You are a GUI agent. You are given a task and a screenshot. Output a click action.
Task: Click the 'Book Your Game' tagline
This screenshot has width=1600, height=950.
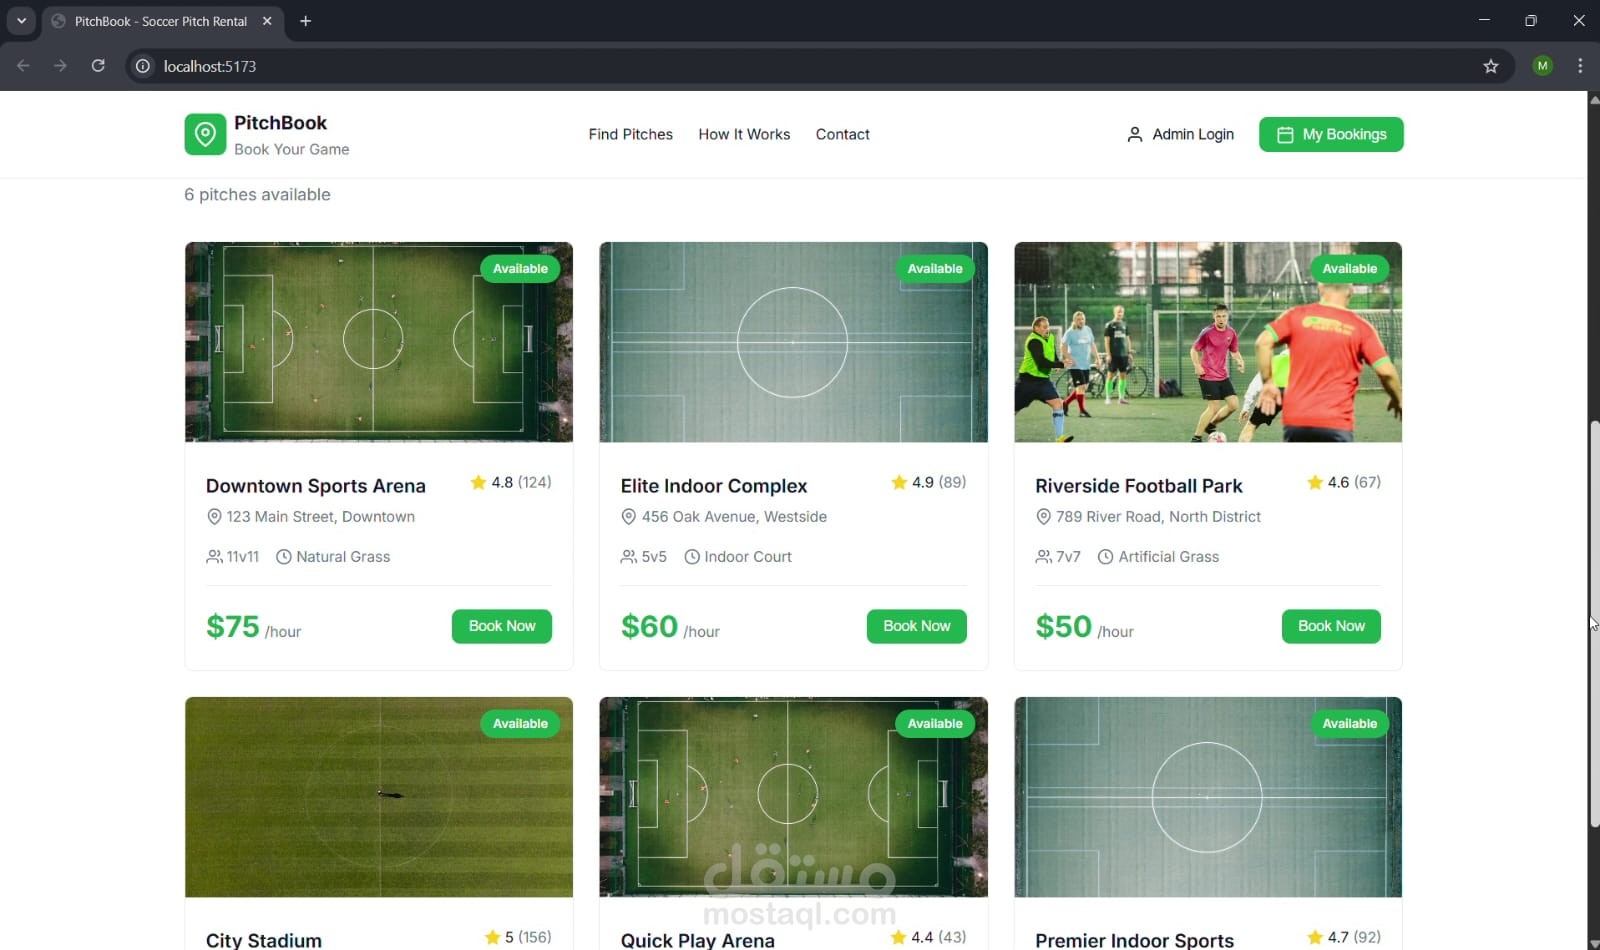(292, 149)
